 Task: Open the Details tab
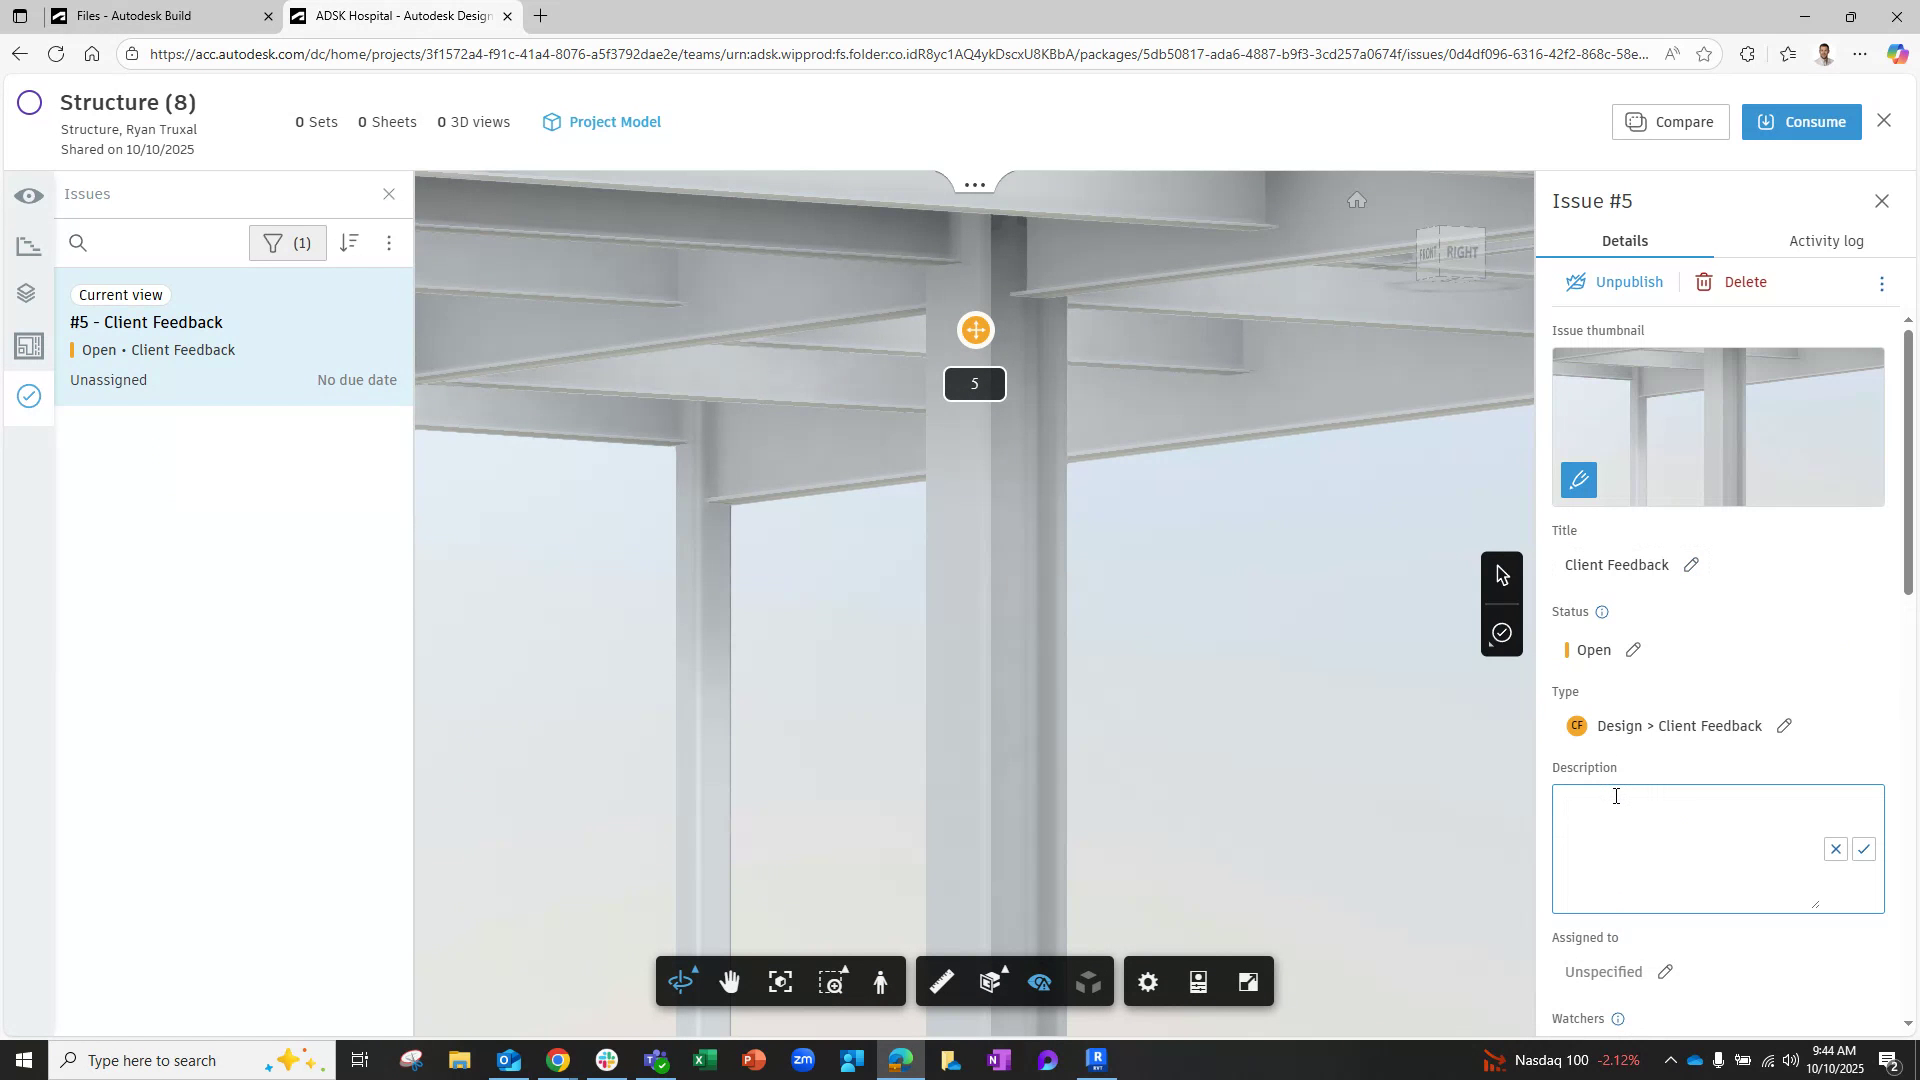[1624, 240]
